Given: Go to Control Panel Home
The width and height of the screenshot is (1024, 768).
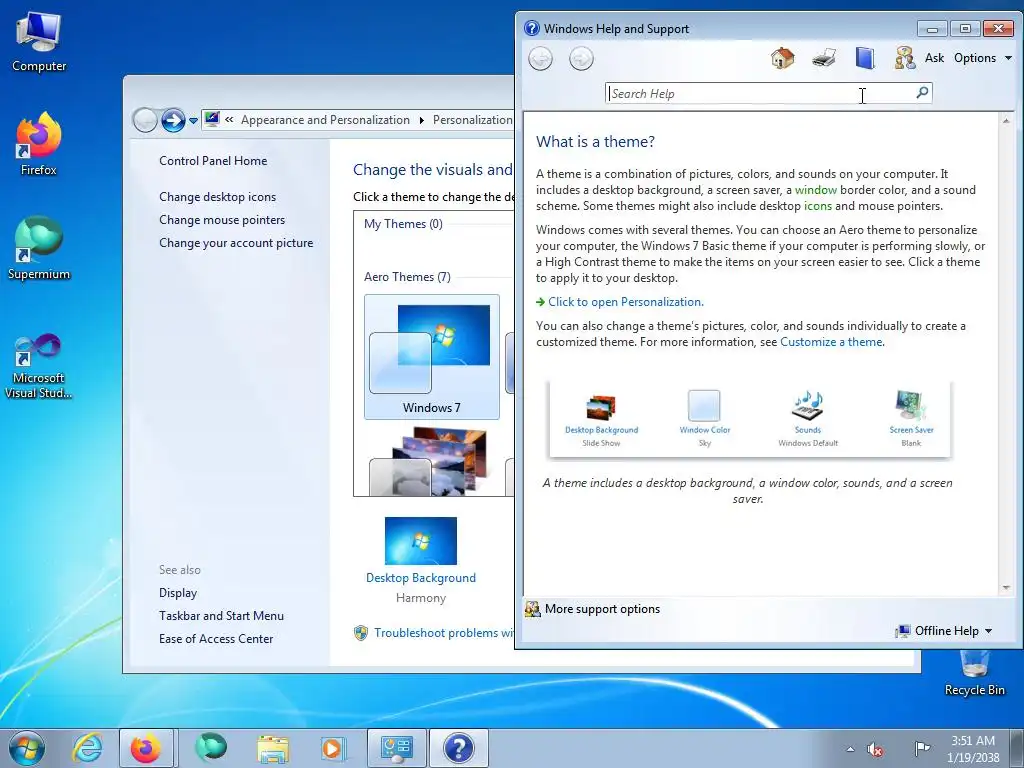Looking at the screenshot, I should pos(213,161).
